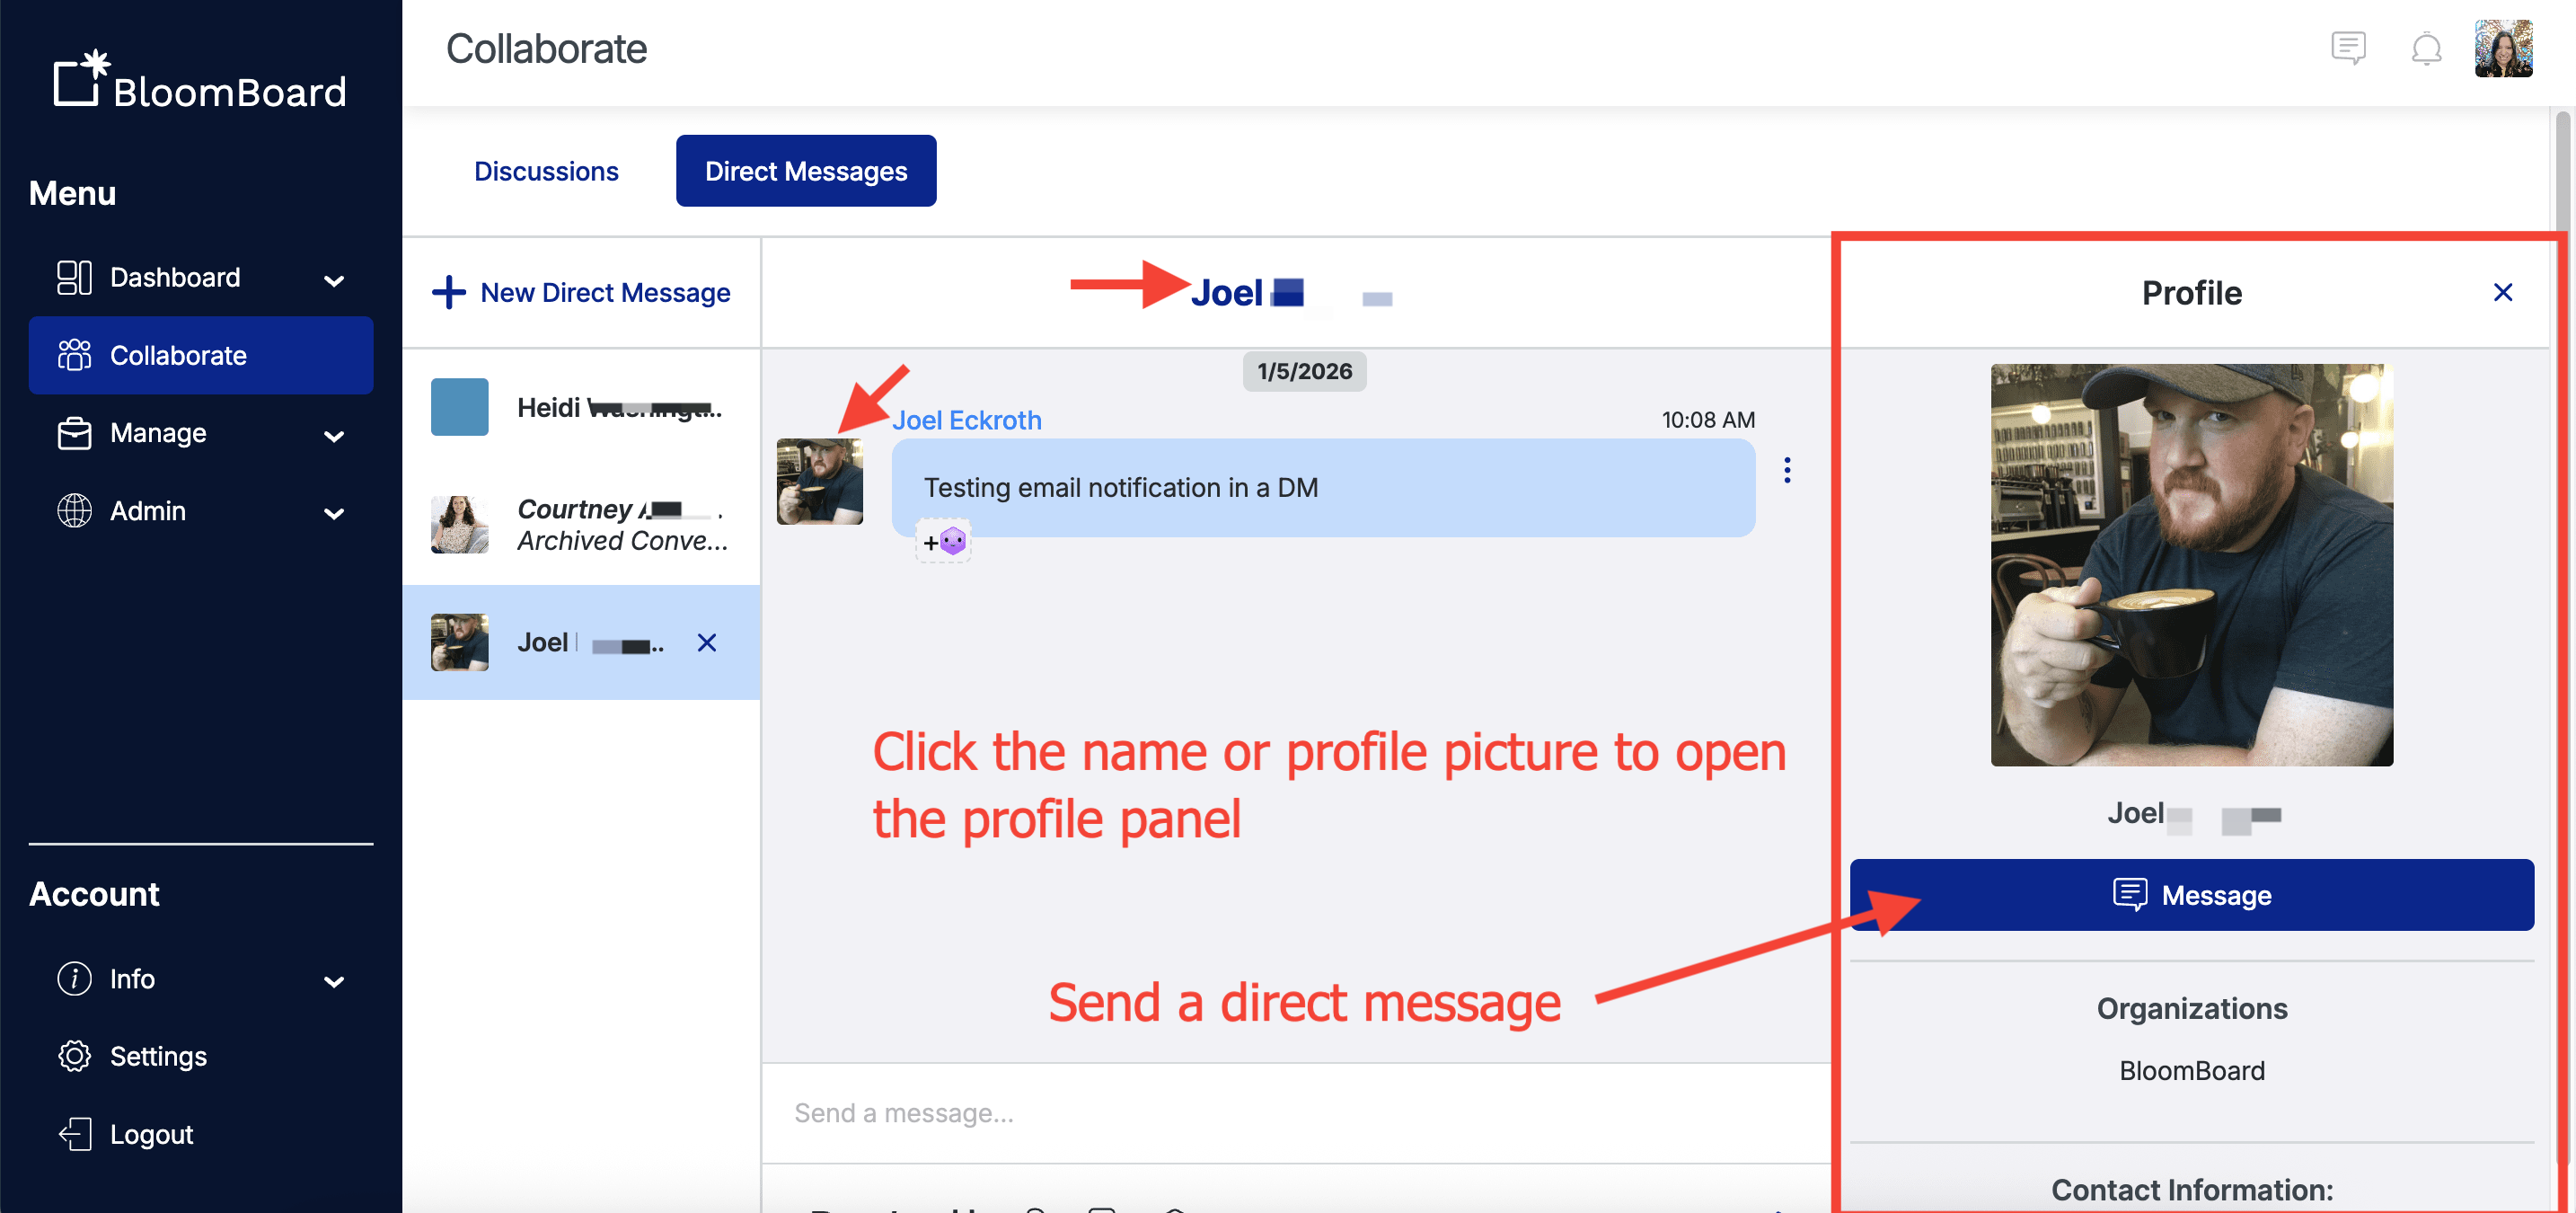Click the BloomBoard organization text
The width and height of the screenshot is (2576, 1213).
pyautogui.click(x=2192, y=1071)
